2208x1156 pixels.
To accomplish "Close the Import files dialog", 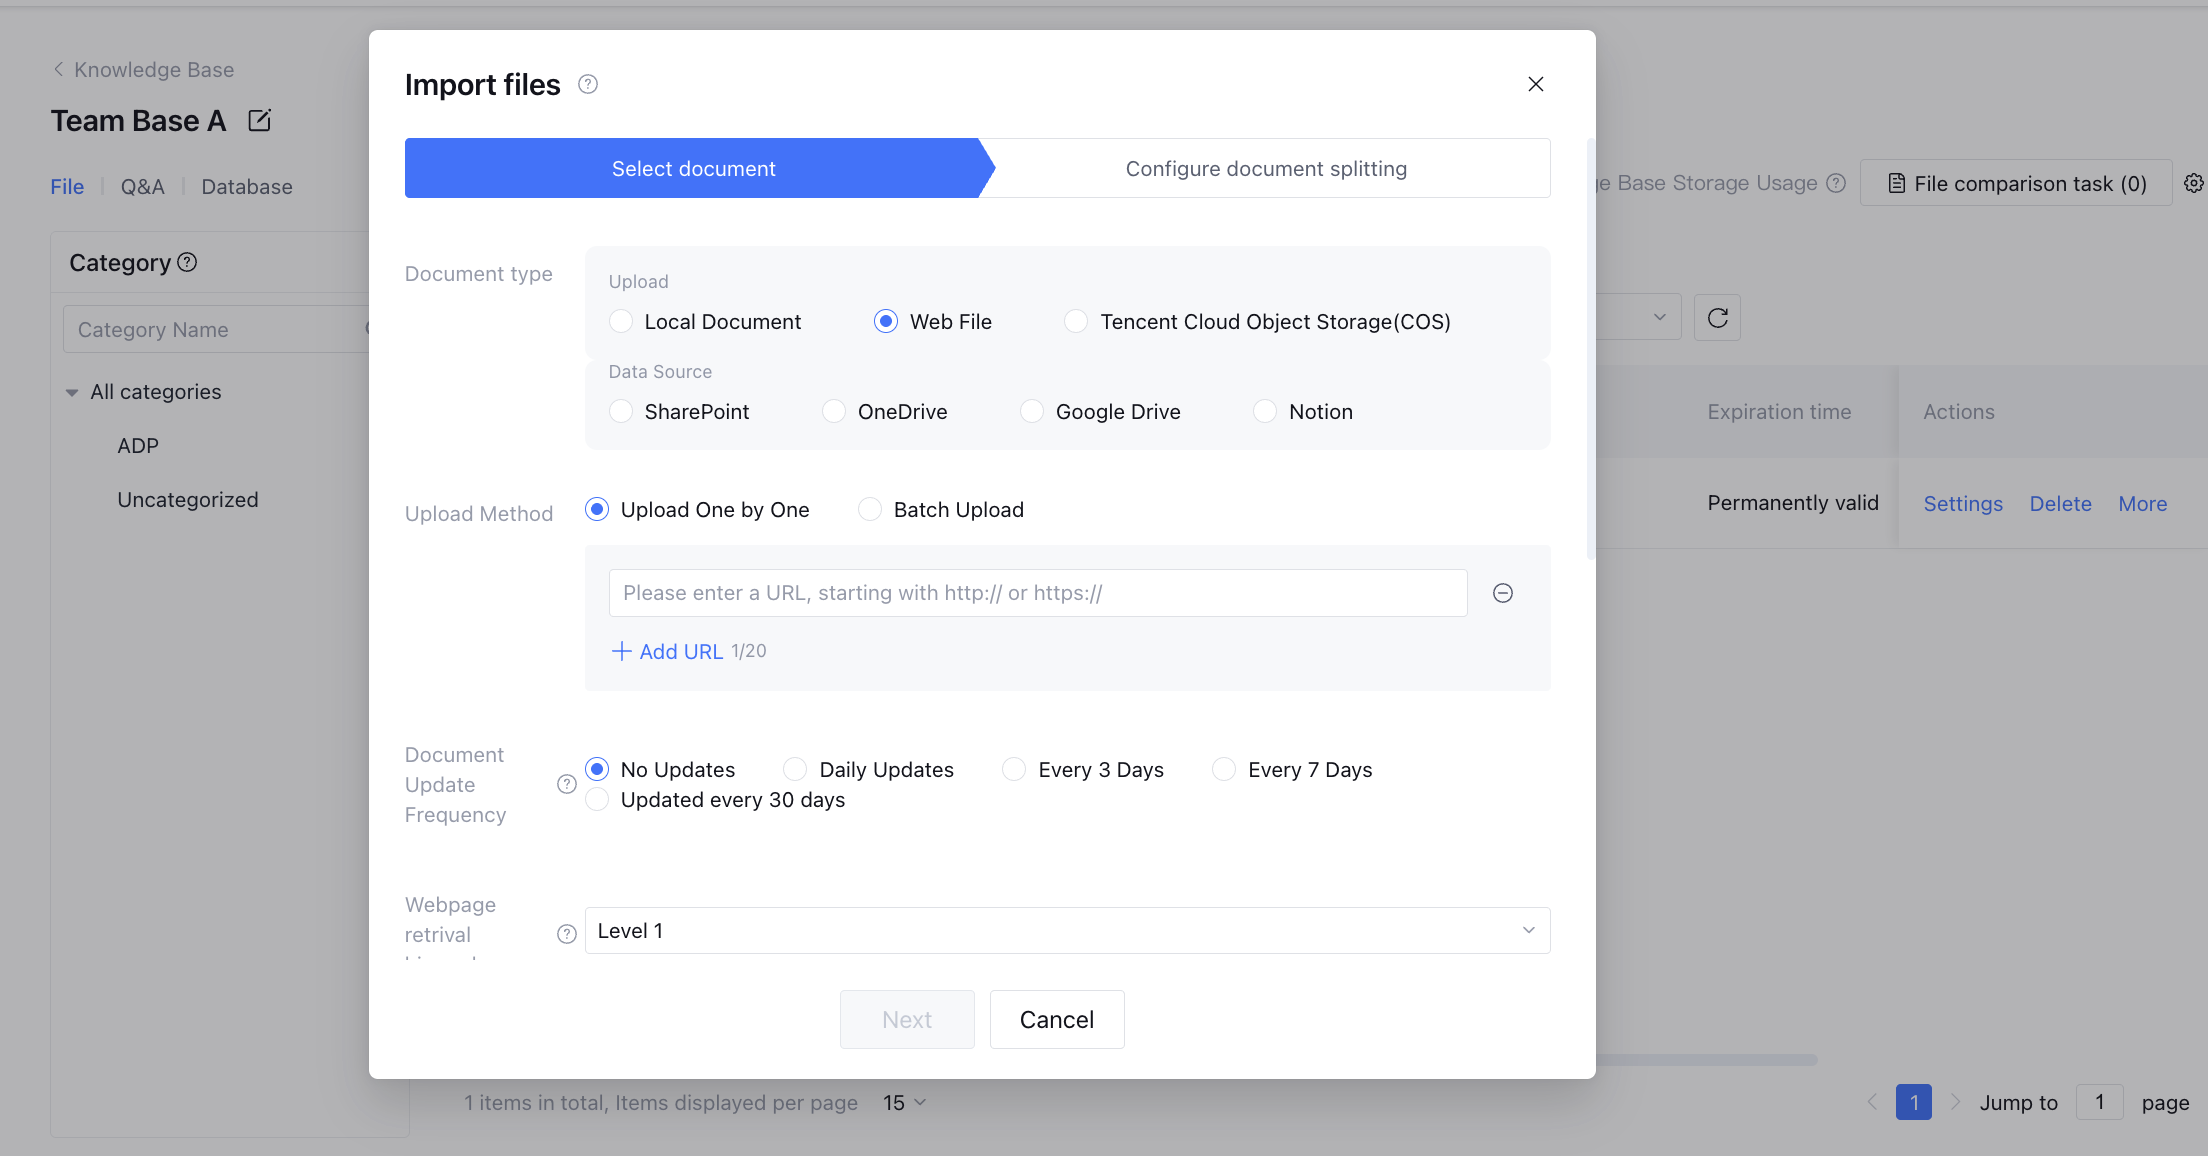I will coord(1536,84).
